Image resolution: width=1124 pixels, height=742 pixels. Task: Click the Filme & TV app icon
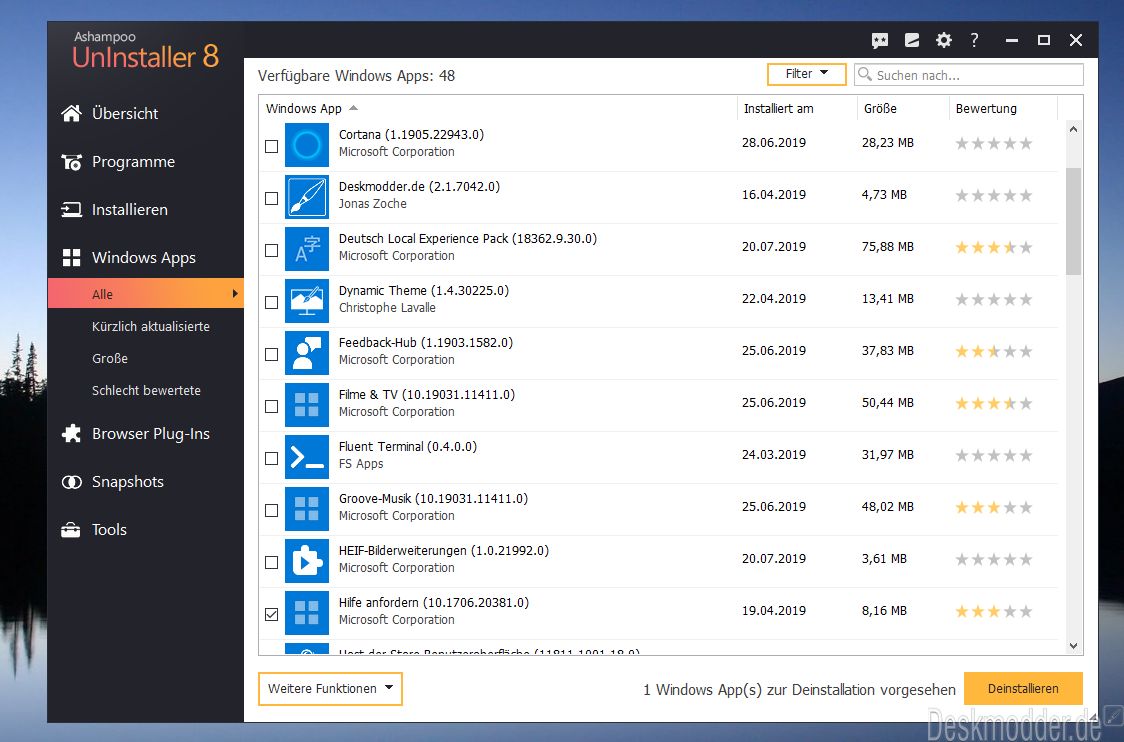pos(307,405)
